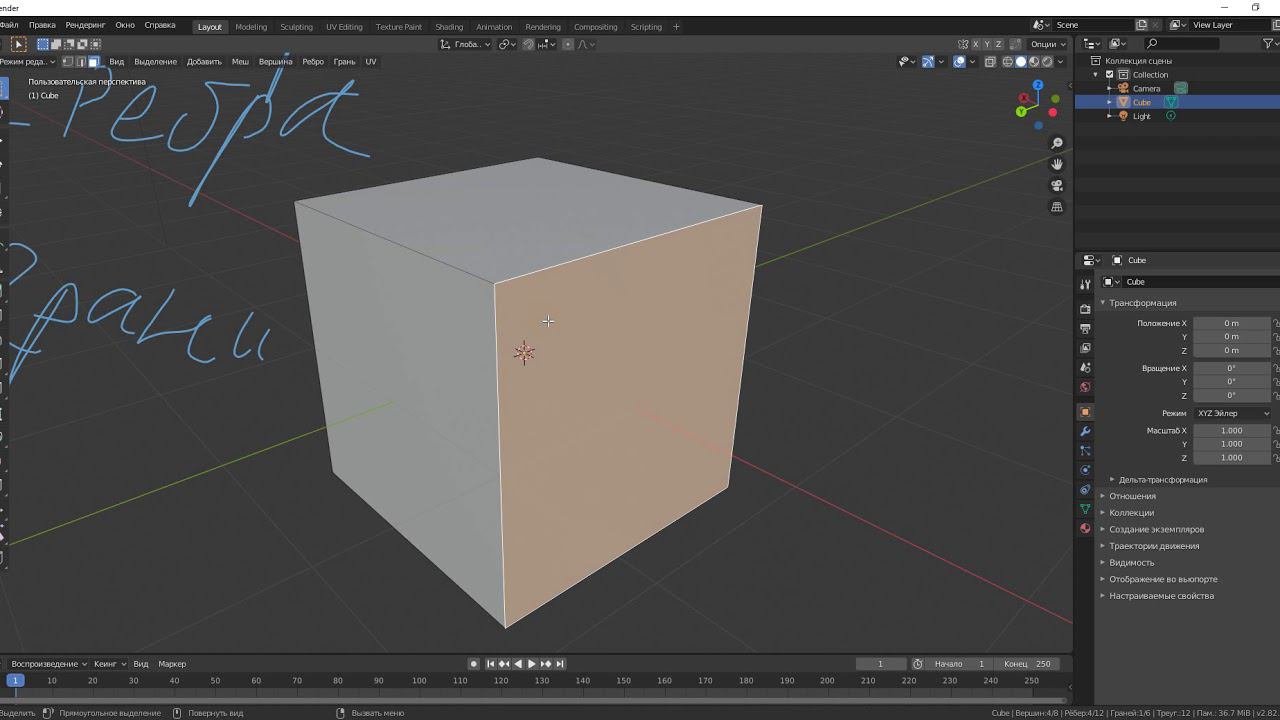Select edge selection mode
Image resolution: width=1280 pixels, height=720 pixels.
coord(80,61)
